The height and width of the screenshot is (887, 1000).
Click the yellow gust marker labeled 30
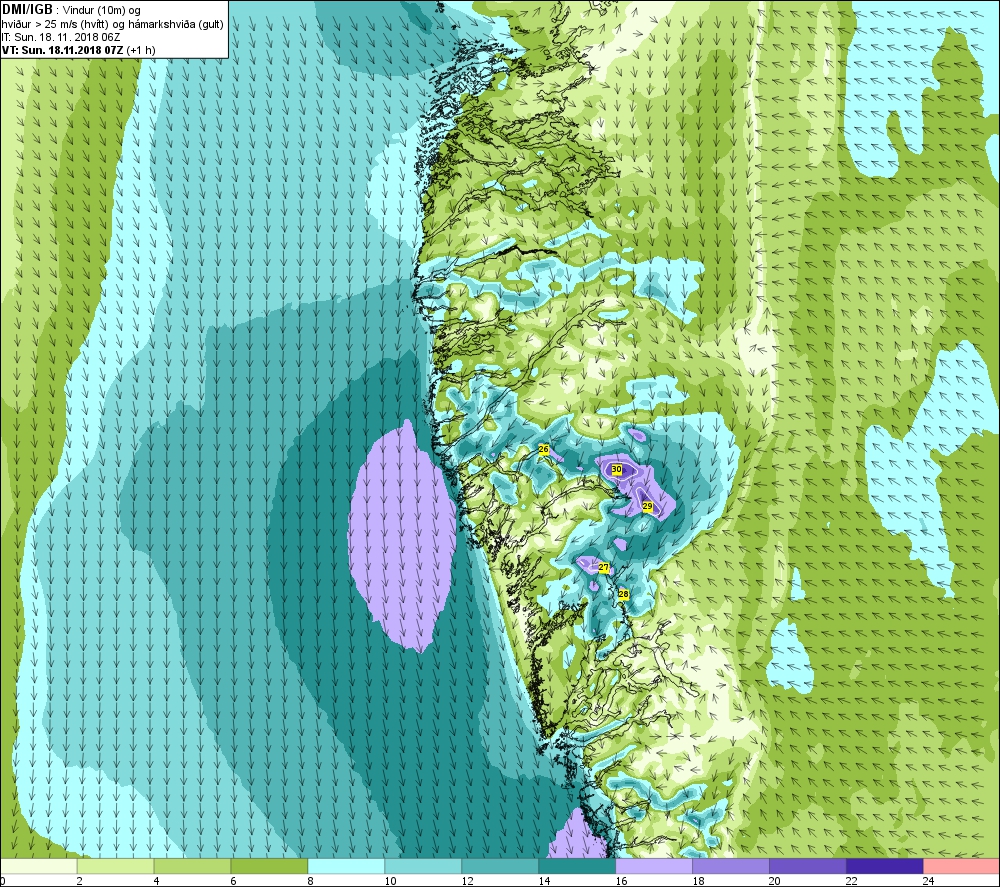pyautogui.click(x=616, y=469)
